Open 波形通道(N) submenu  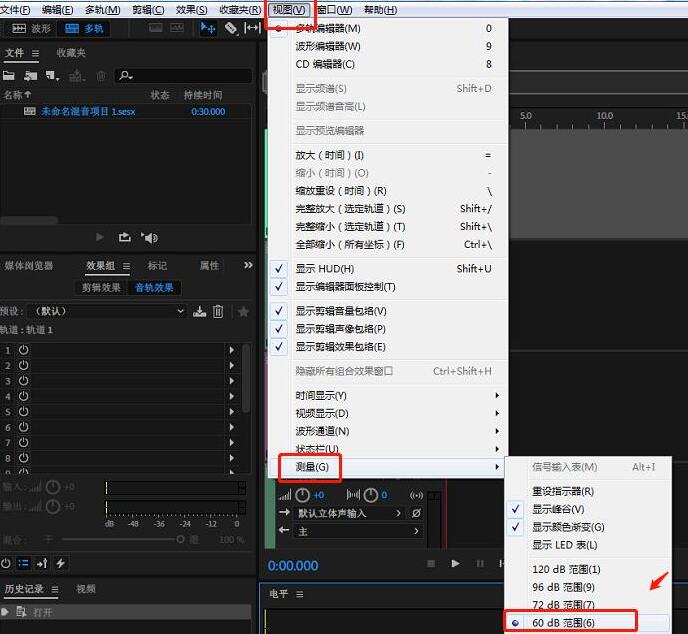pyautogui.click(x=388, y=431)
